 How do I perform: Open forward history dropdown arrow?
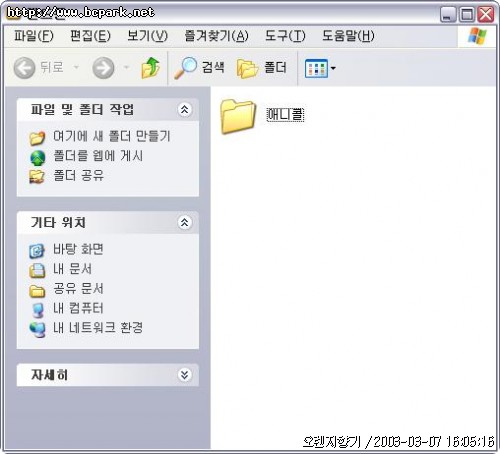[126, 68]
